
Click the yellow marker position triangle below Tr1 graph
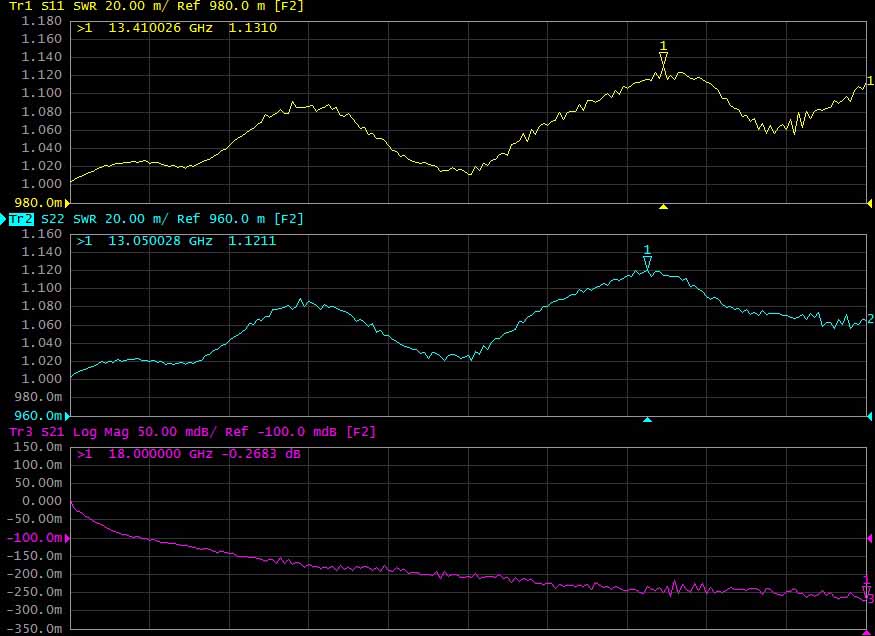pyautogui.click(x=663, y=206)
